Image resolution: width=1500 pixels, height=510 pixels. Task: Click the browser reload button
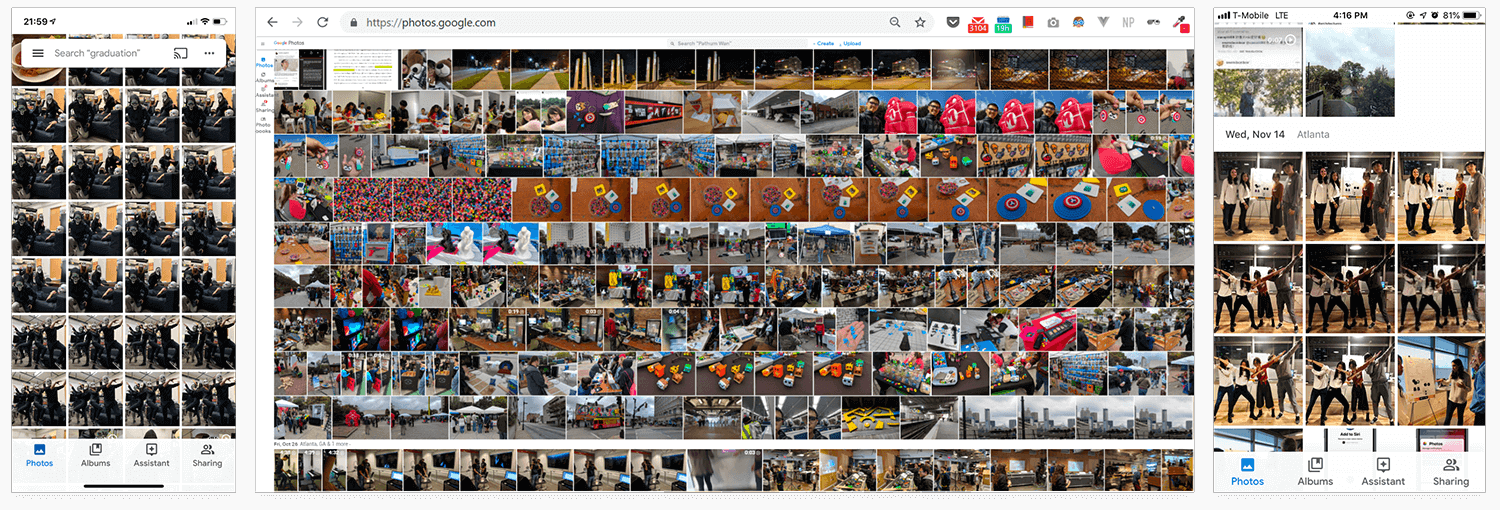tap(322, 22)
